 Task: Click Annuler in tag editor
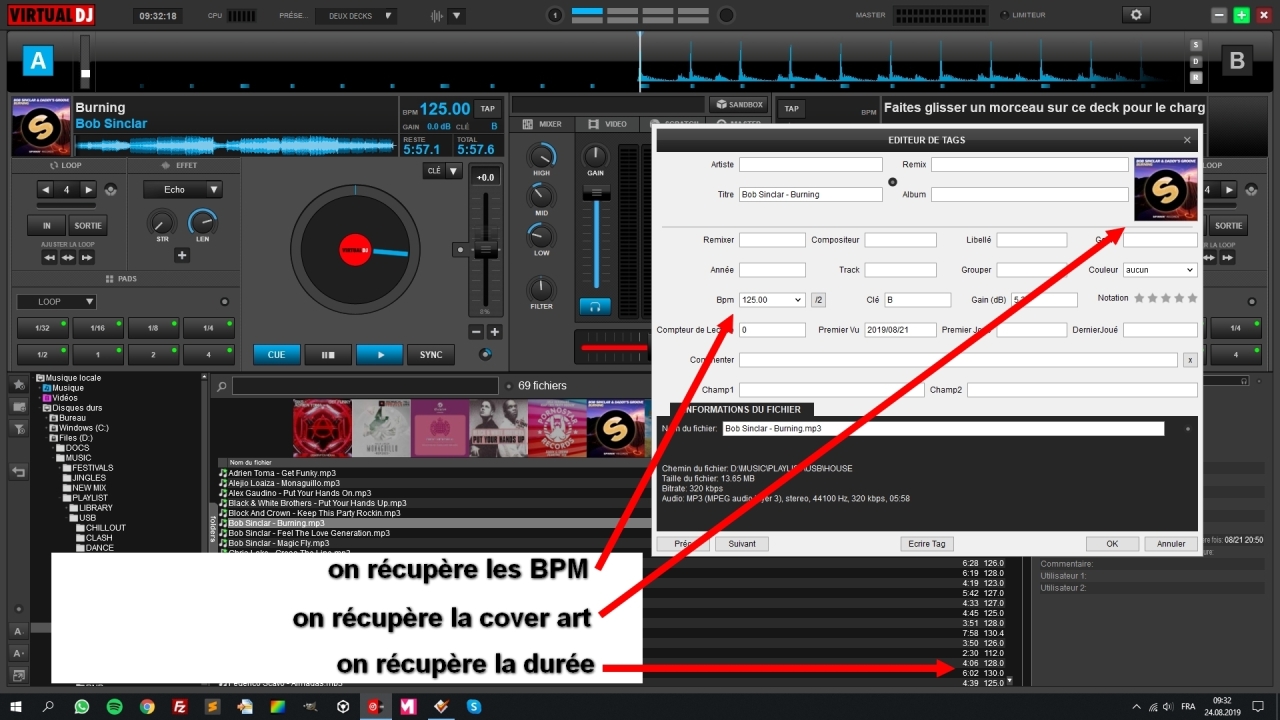pyautogui.click(x=1171, y=544)
